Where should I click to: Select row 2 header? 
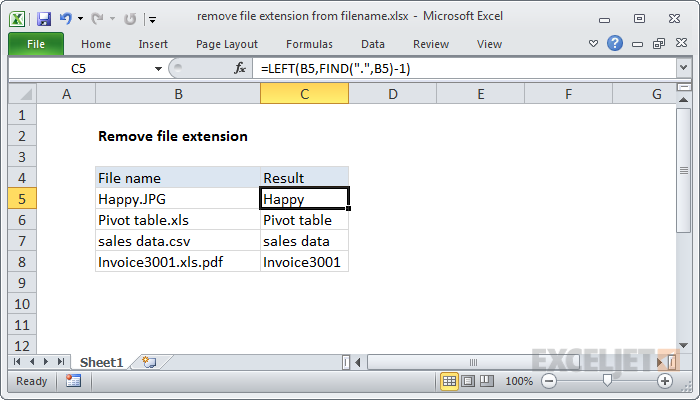[22, 136]
